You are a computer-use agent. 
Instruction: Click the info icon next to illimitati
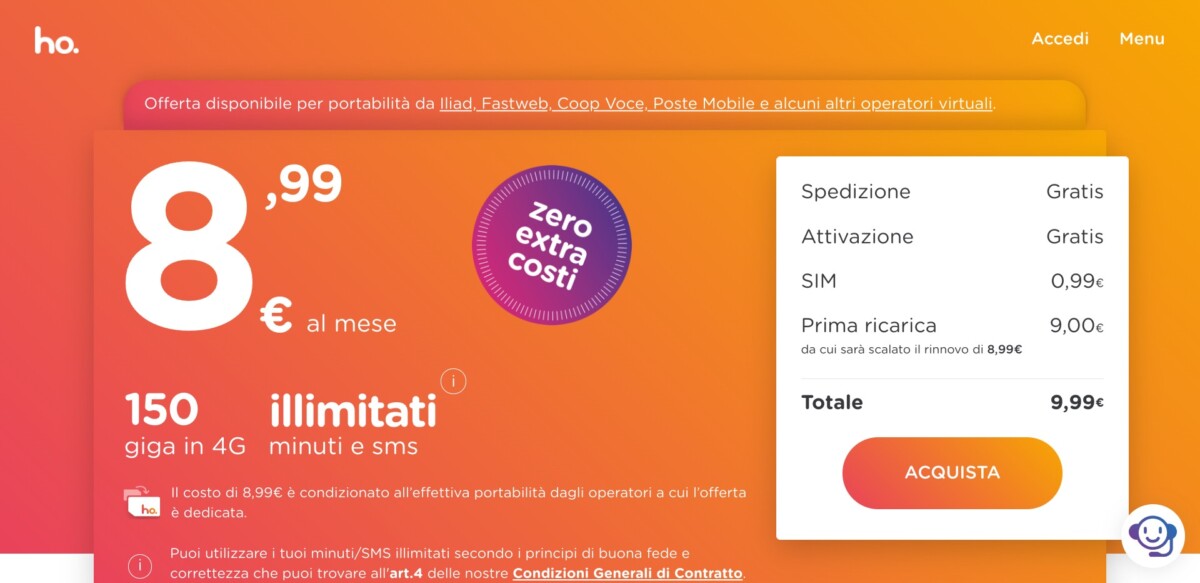453,381
